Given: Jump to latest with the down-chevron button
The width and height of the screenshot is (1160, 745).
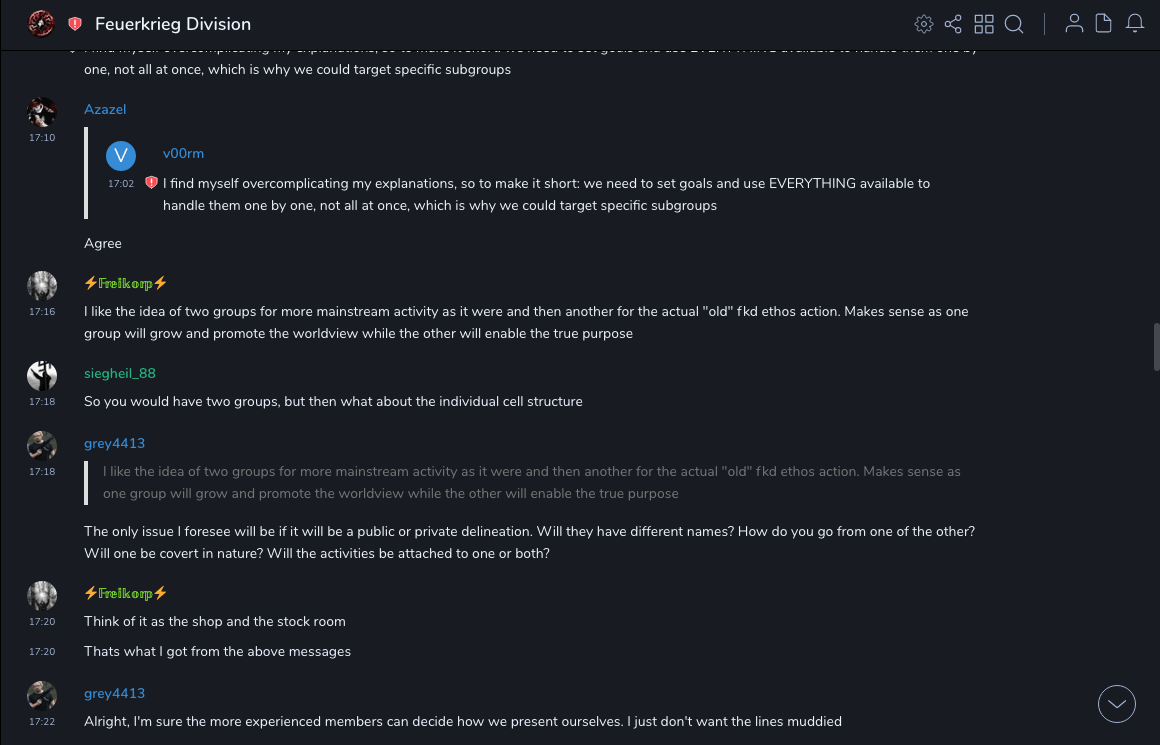Looking at the screenshot, I should tap(1117, 704).
